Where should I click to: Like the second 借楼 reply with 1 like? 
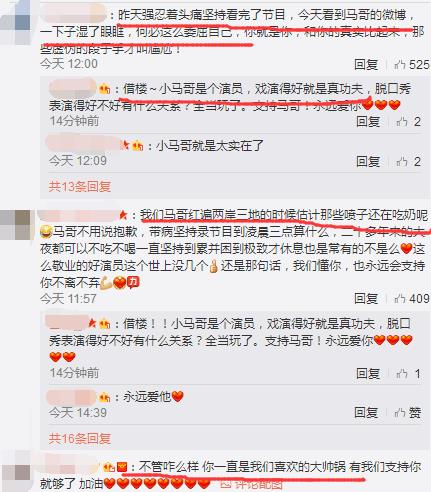pos(408,374)
